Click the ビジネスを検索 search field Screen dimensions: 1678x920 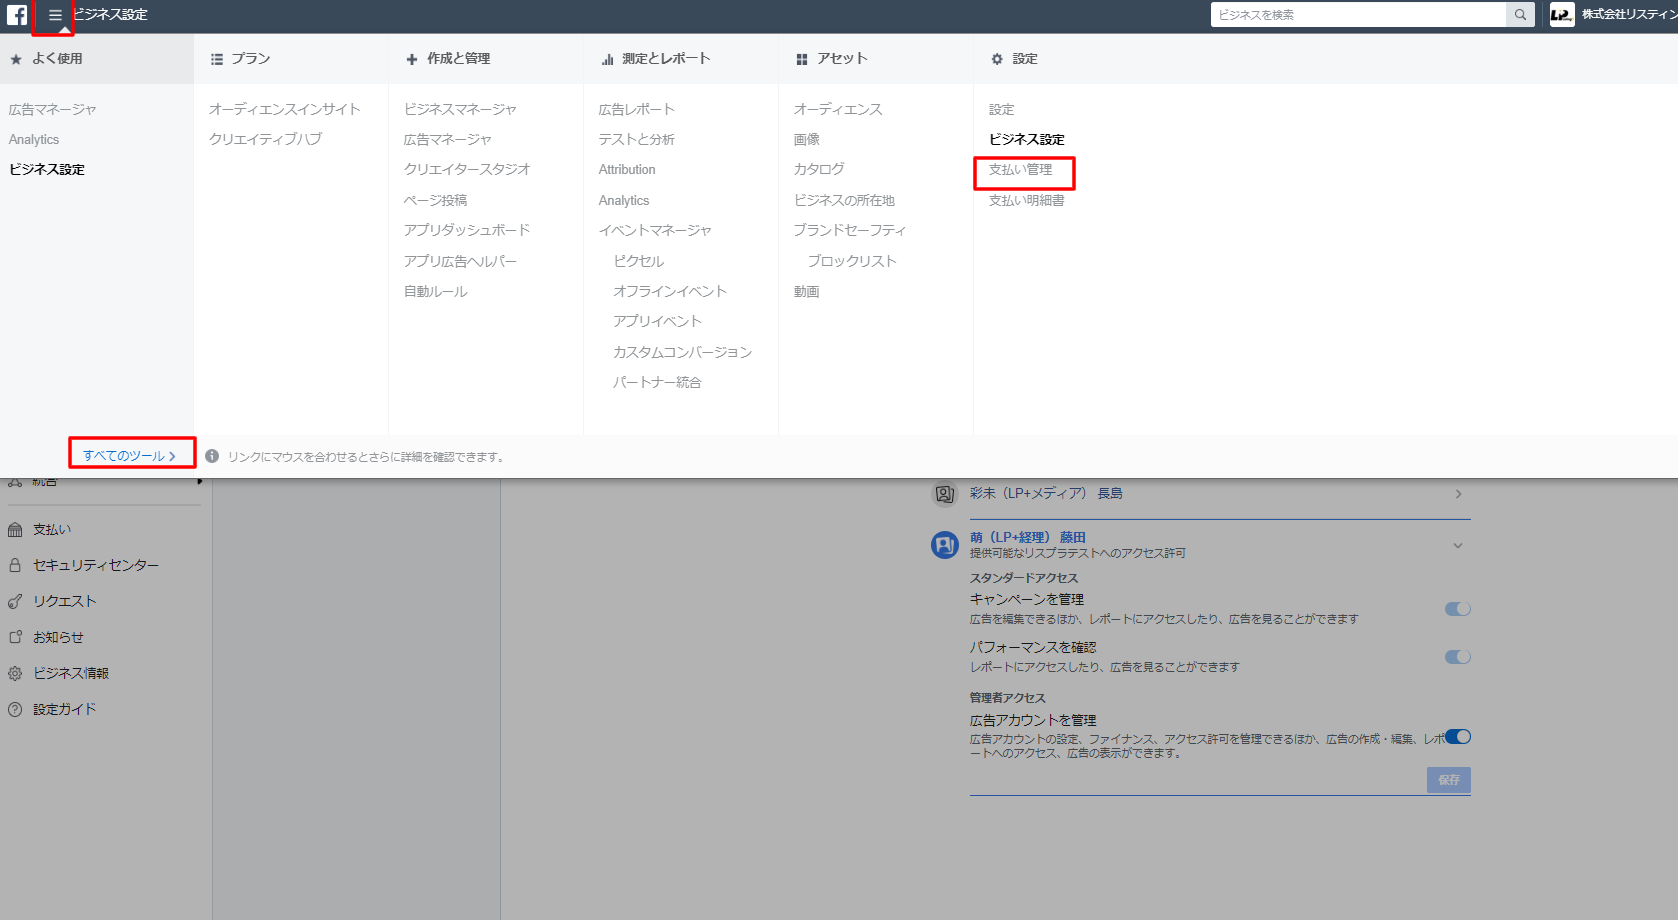[1357, 15]
